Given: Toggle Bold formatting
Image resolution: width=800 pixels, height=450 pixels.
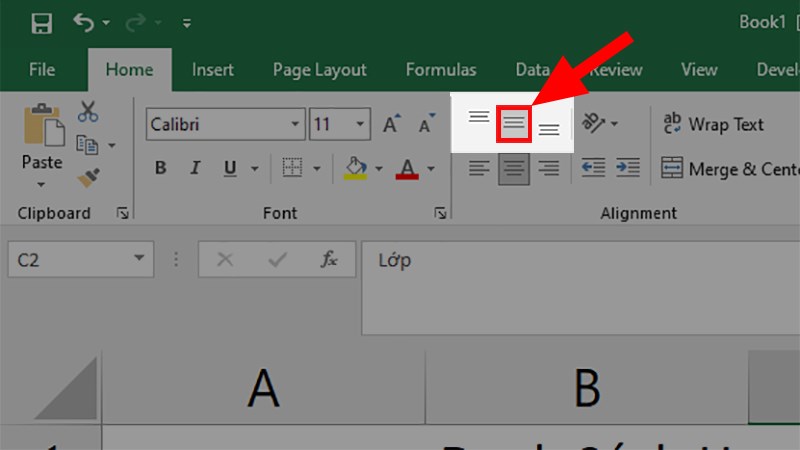Looking at the screenshot, I should (161, 168).
